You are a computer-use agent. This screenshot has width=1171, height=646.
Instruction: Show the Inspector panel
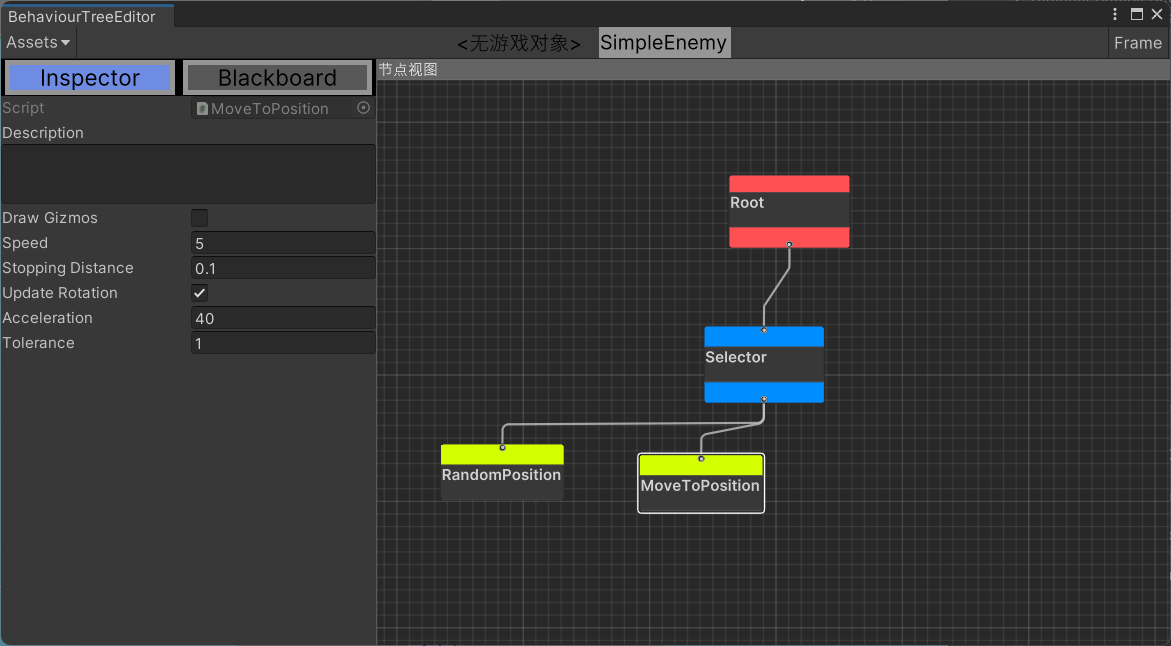click(x=90, y=78)
